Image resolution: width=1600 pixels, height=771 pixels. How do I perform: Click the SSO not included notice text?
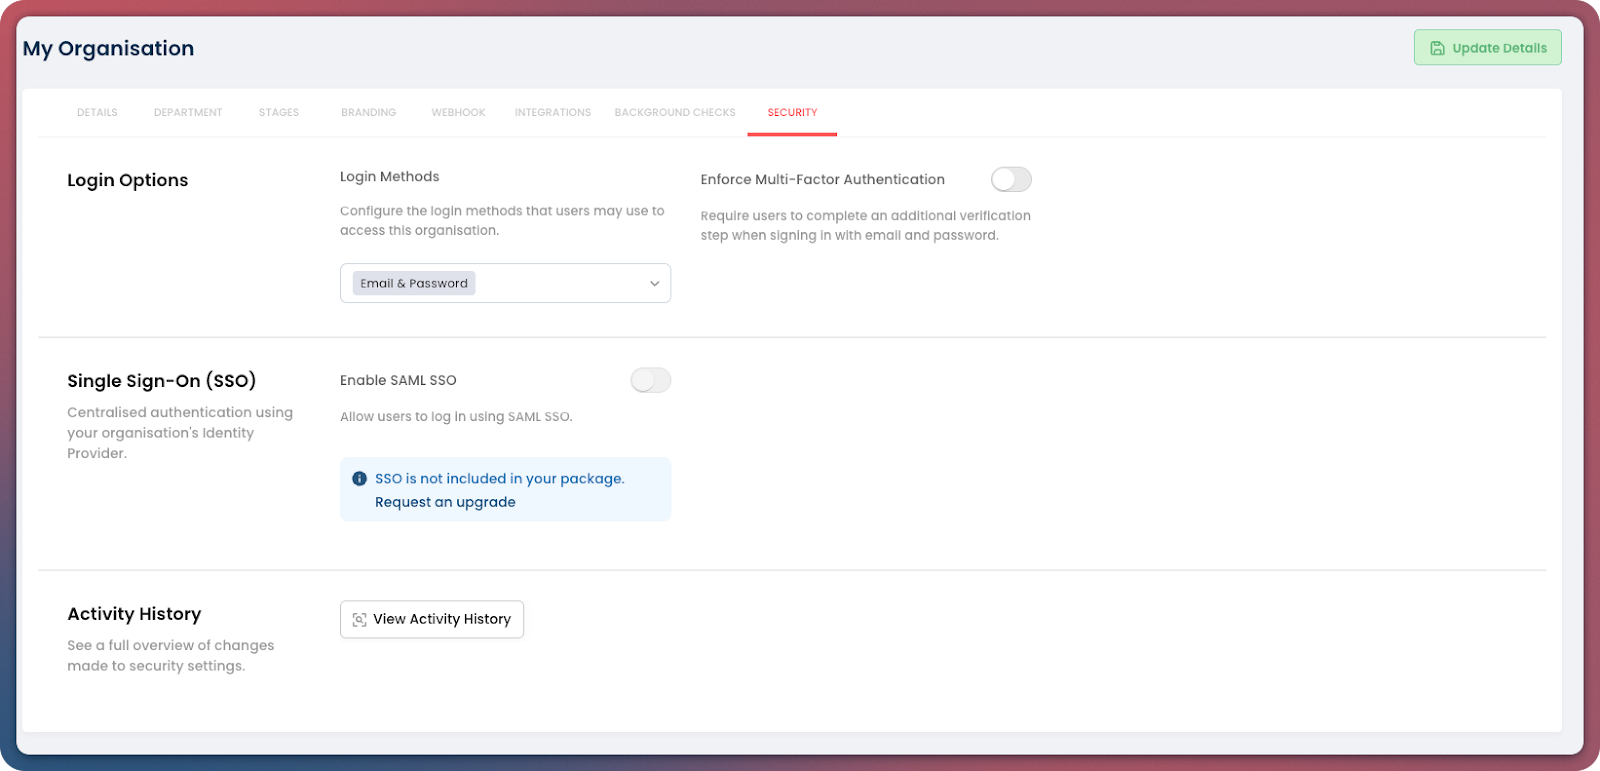[x=499, y=479]
